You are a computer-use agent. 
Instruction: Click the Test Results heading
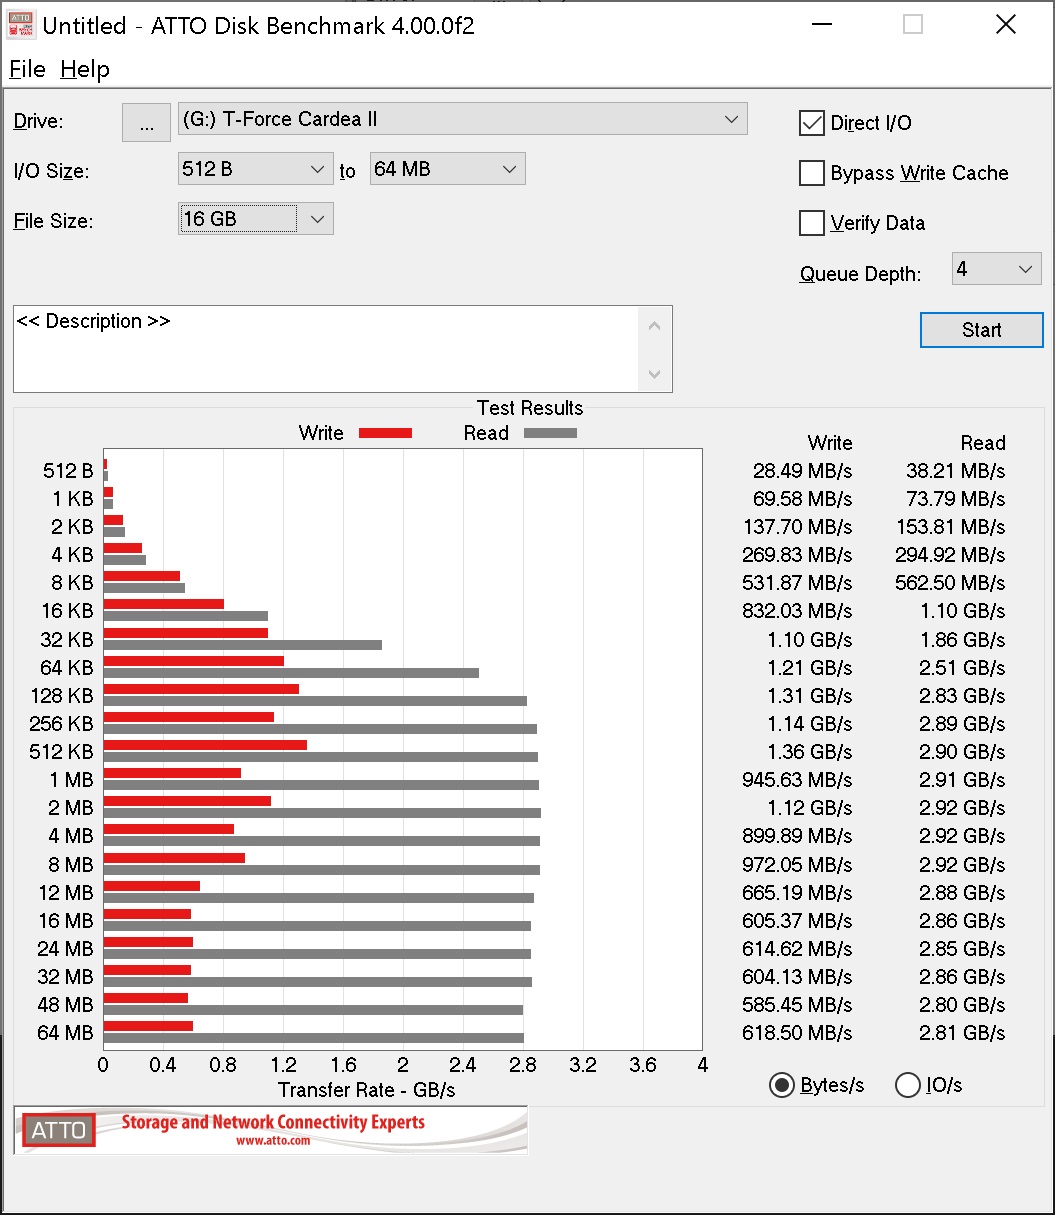pyautogui.click(x=530, y=408)
